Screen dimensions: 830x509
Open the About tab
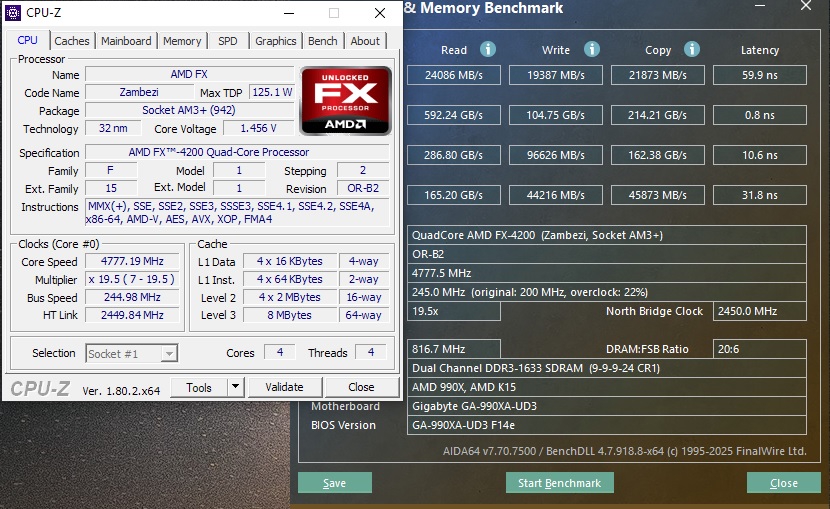365,41
